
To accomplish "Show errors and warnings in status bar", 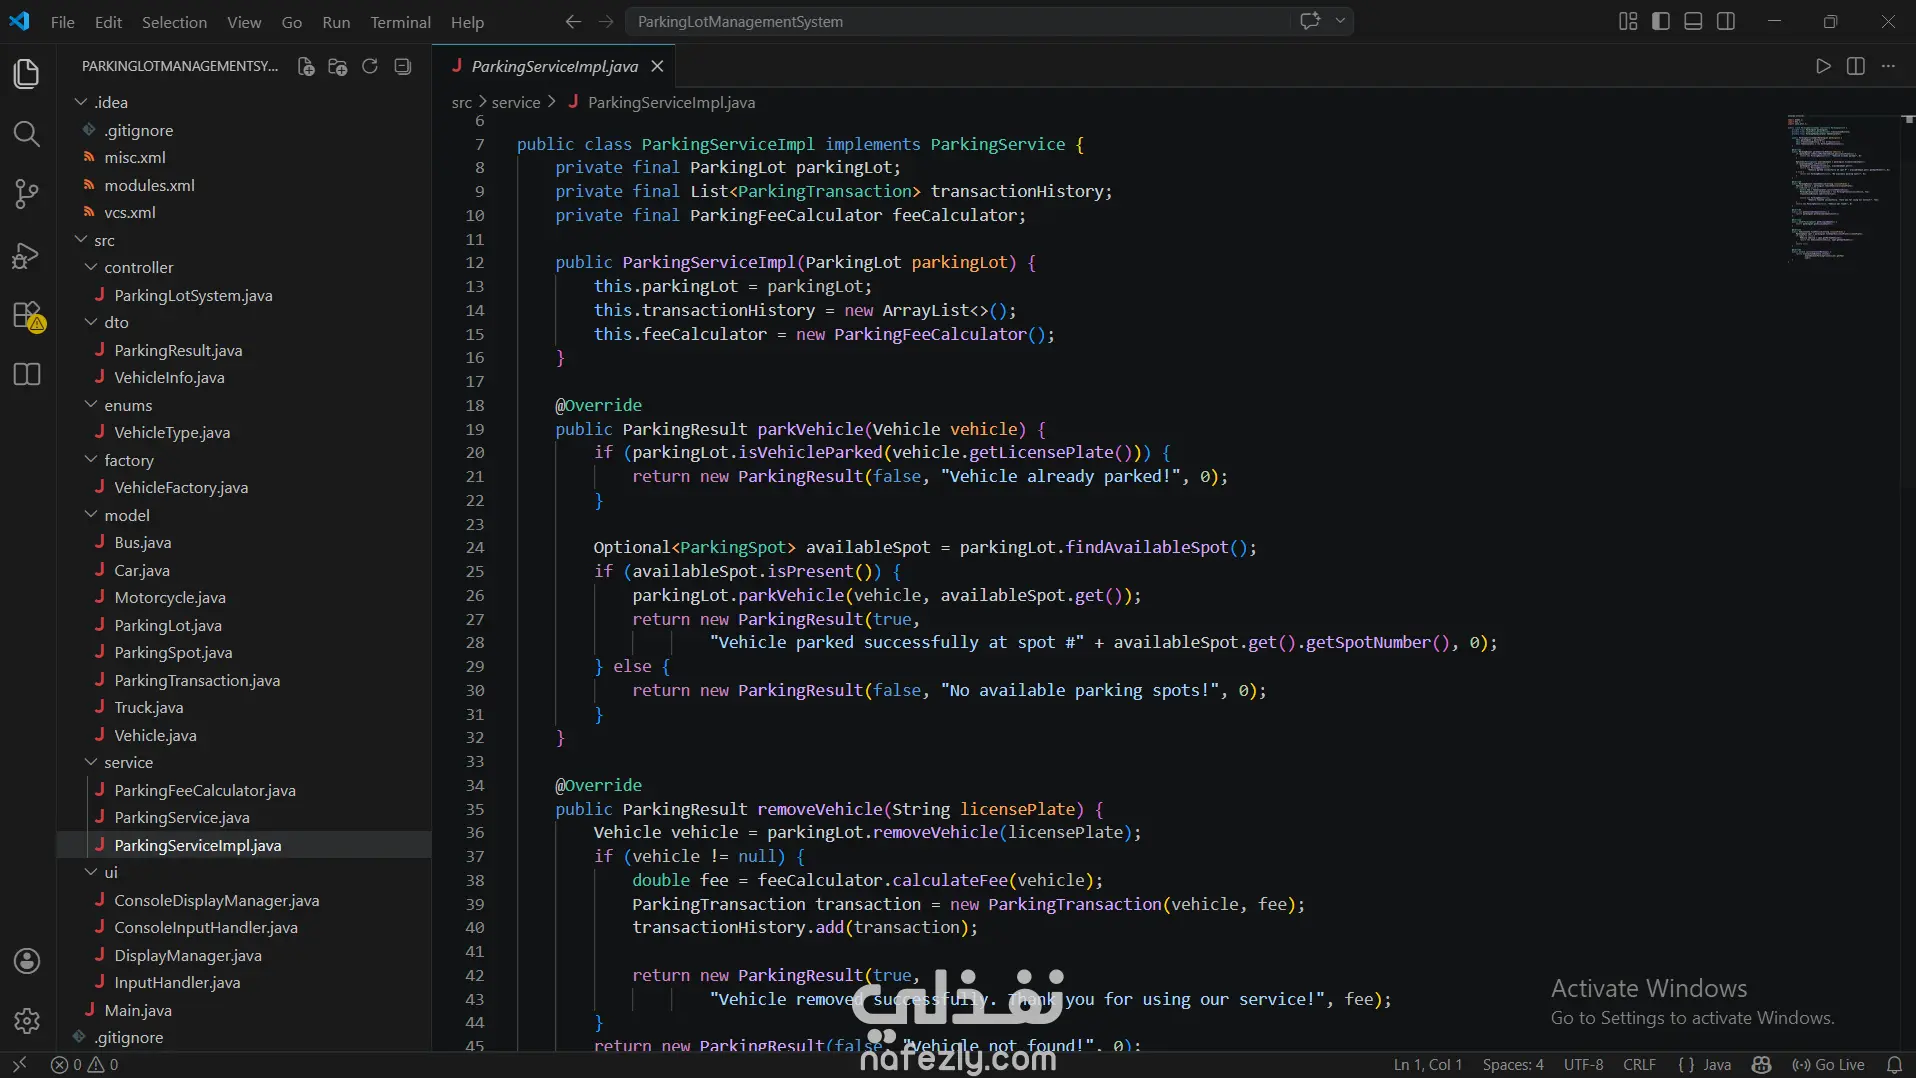I will click(85, 1065).
